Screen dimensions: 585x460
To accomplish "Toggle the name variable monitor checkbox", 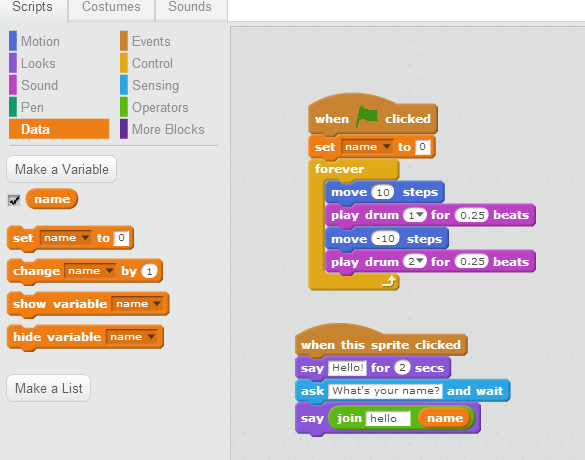I will pyautogui.click(x=14, y=200).
